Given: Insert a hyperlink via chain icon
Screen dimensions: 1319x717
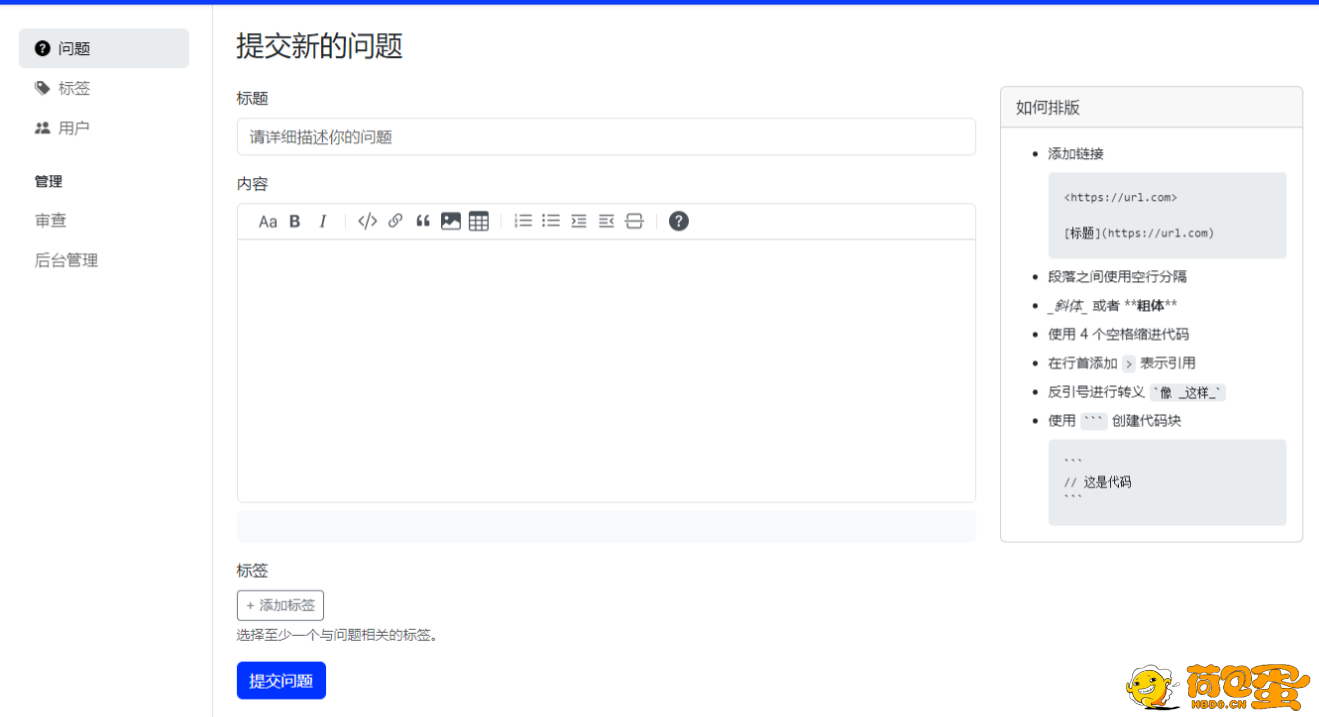Looking at the screenshot, I should [x=395, y=222].
